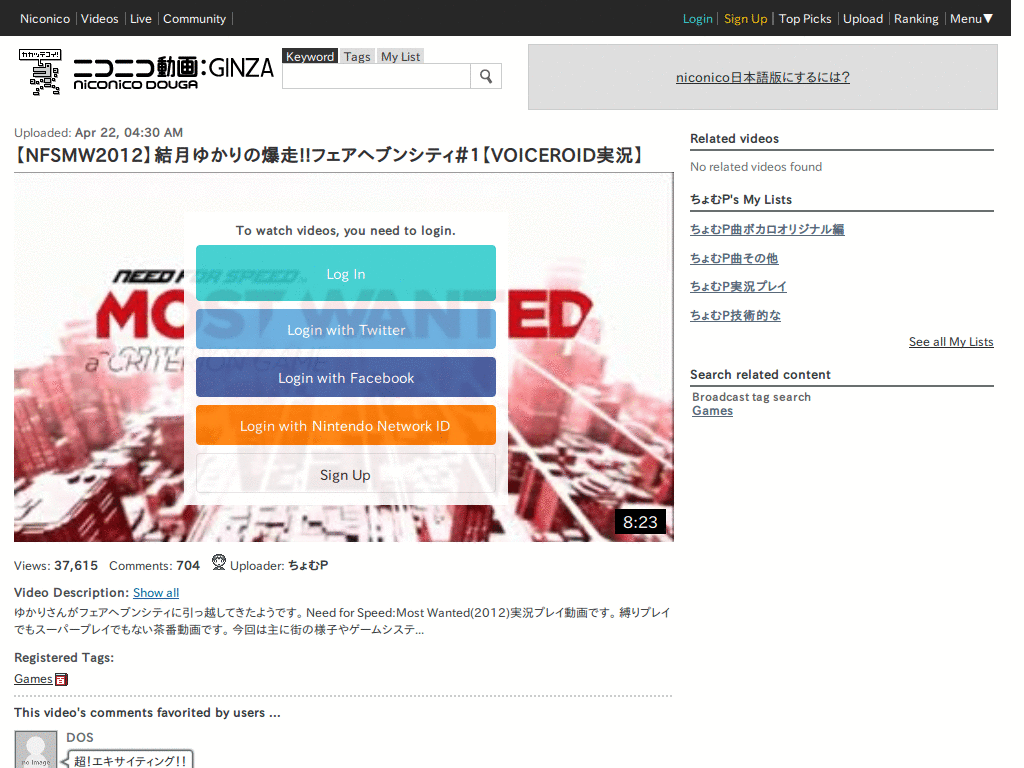The width and height of the screenshot is (1024, 768).
Task: Click Games under Broadcast tag search
Action: pos(712,411)
